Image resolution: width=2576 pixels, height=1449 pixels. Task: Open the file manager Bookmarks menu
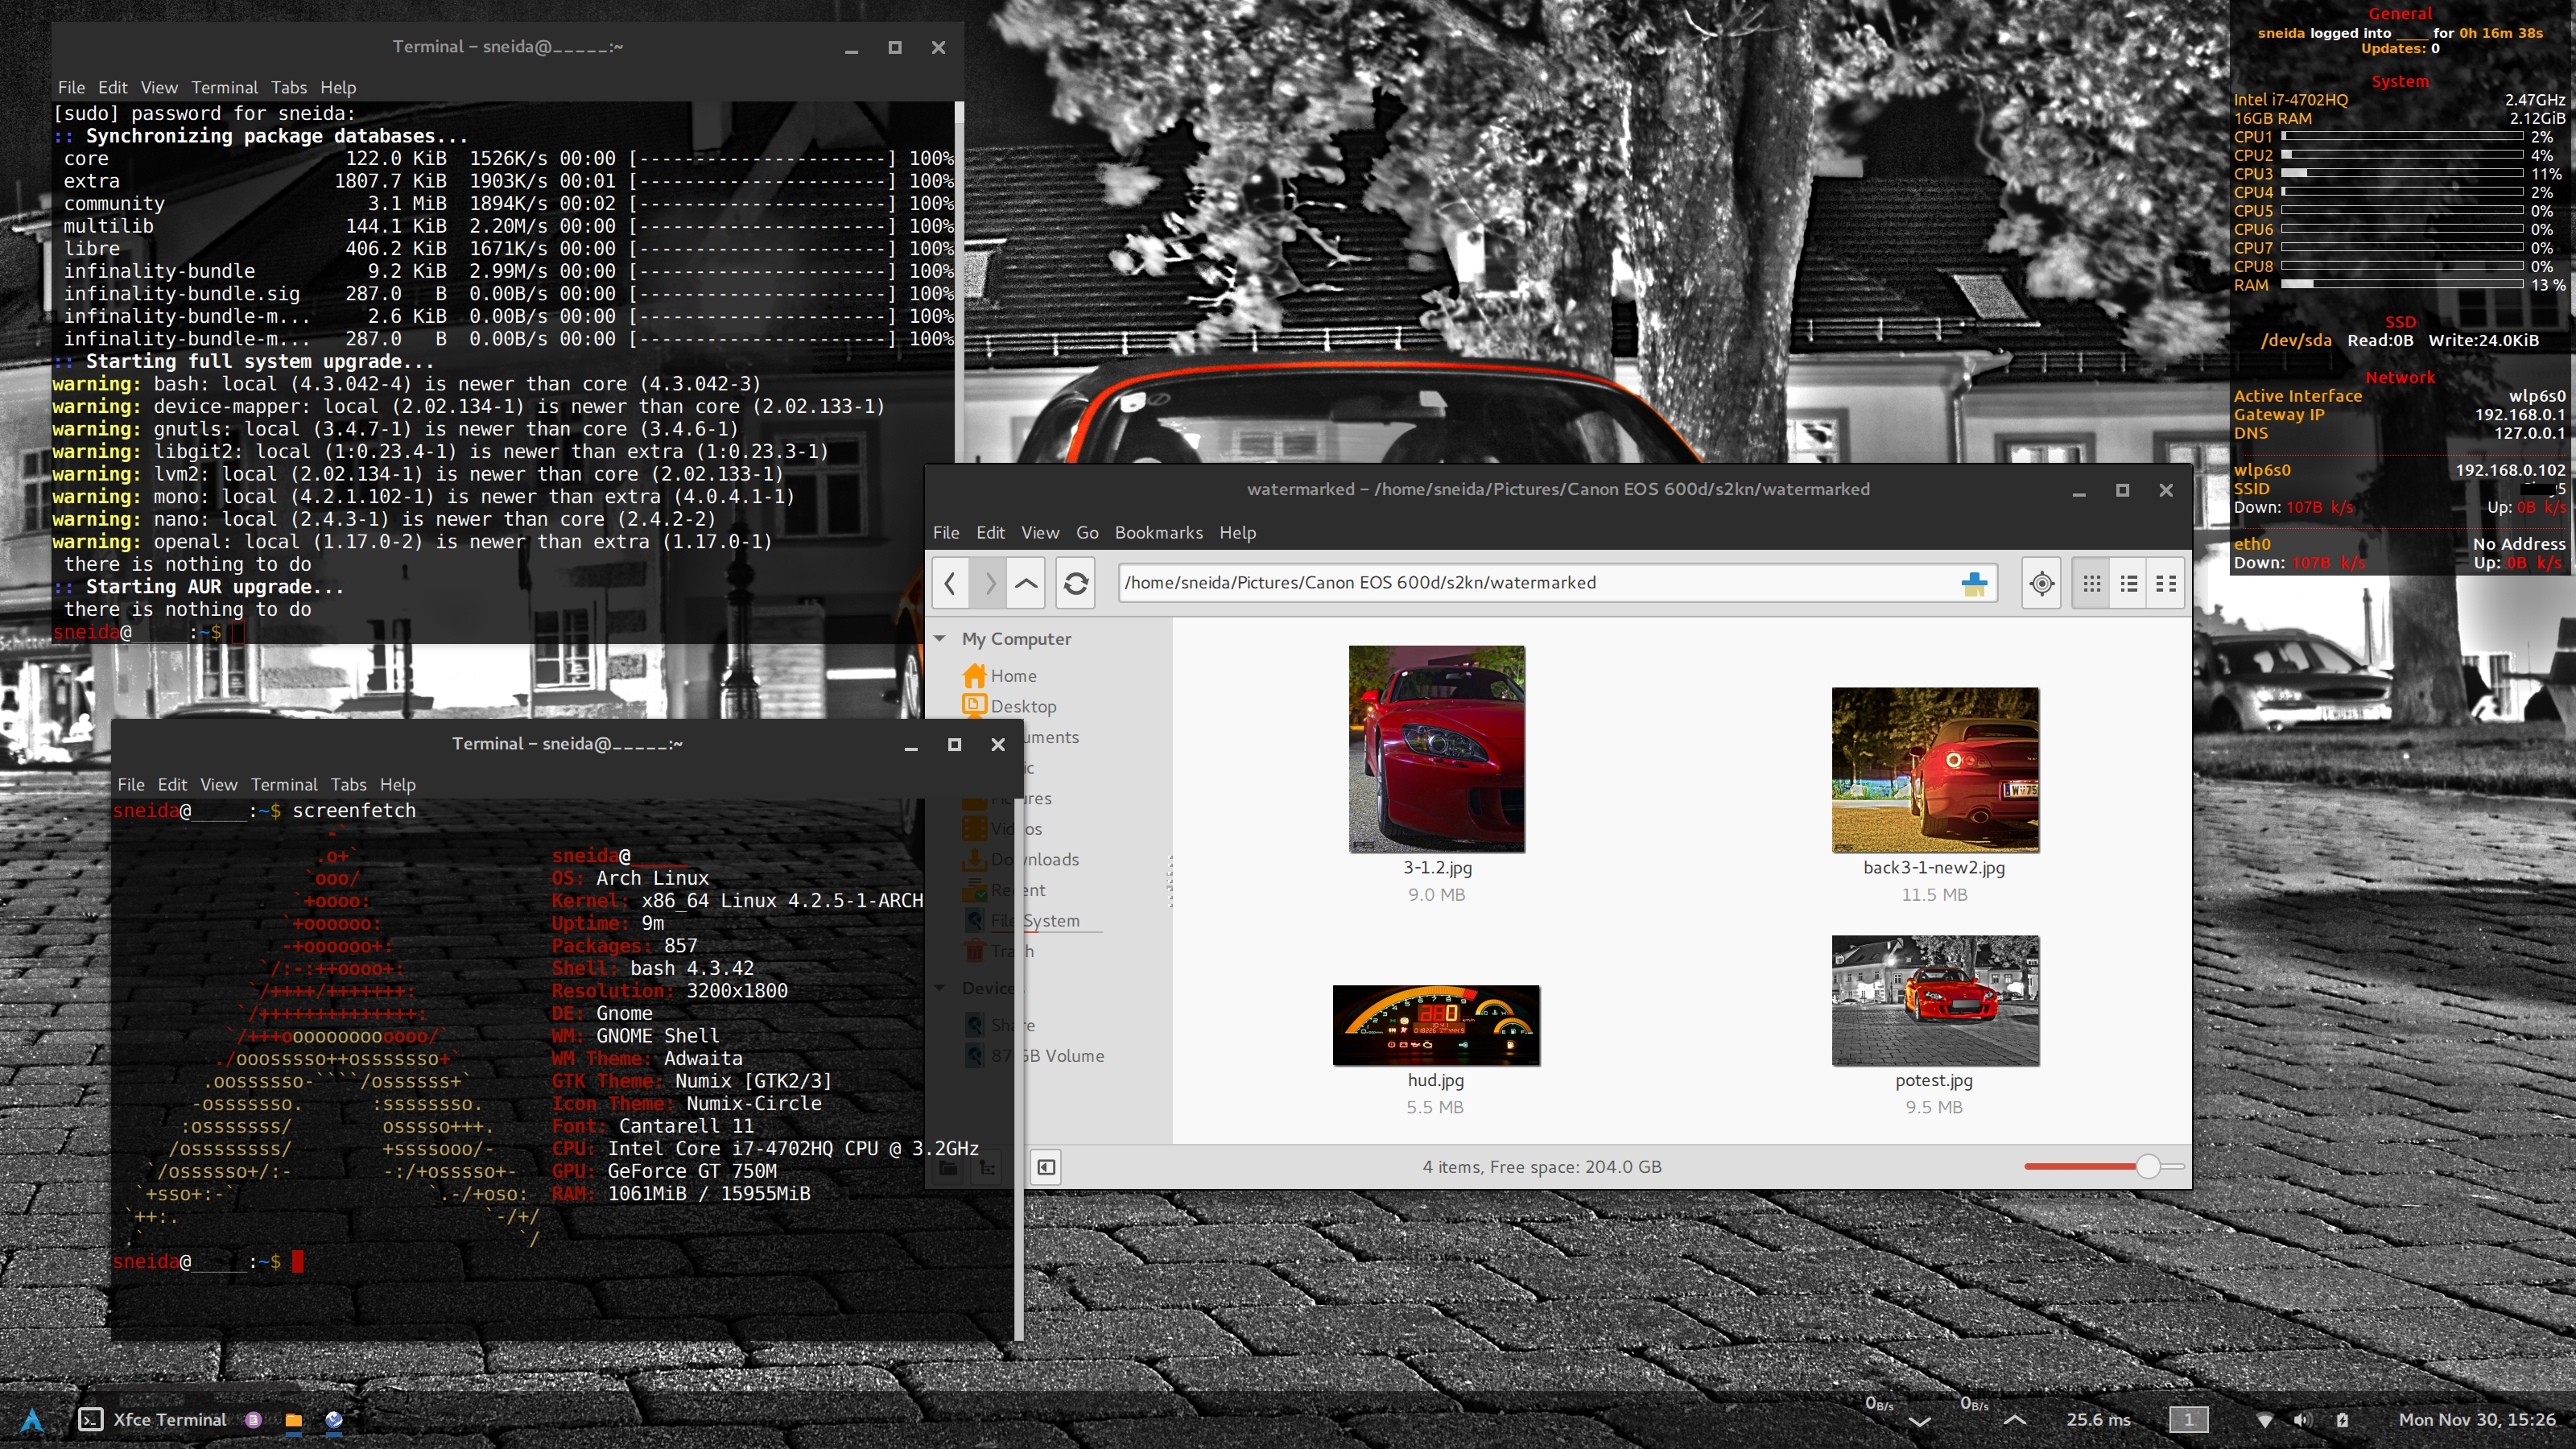pyautogui.click(x=1159, y=533)
